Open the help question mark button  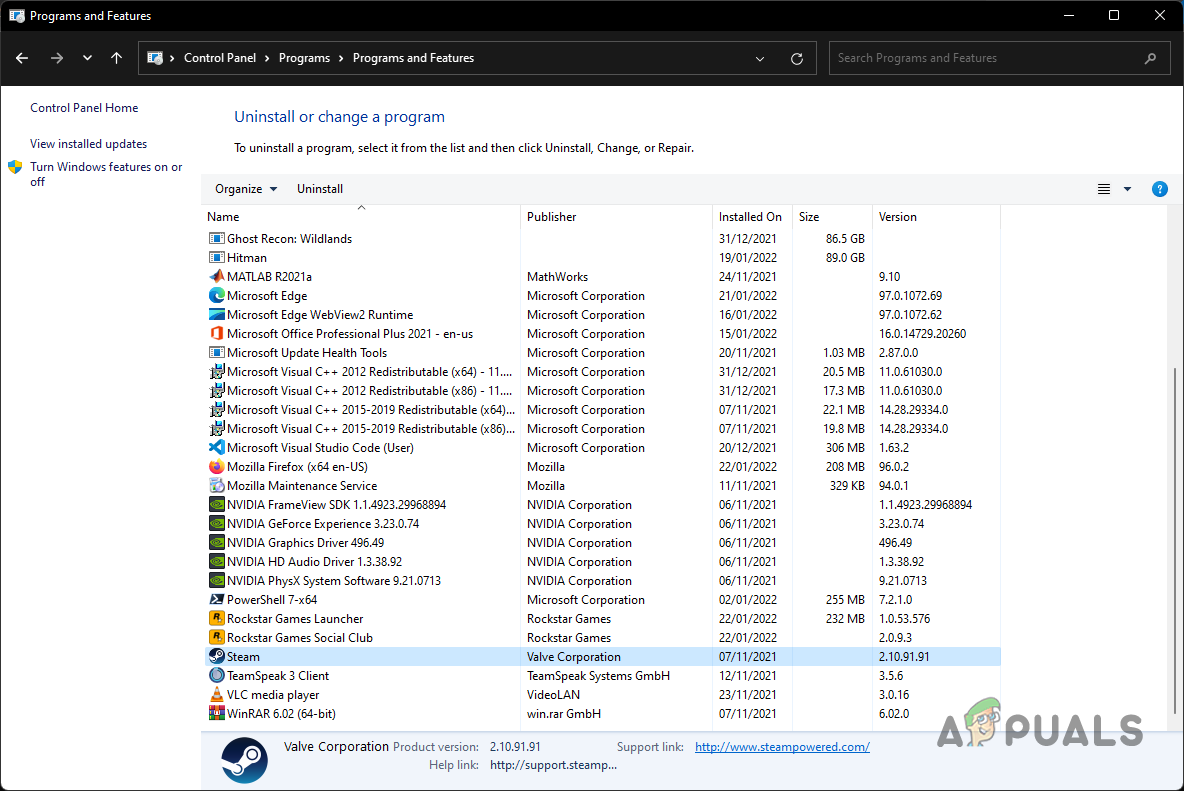pos(1159,189)
